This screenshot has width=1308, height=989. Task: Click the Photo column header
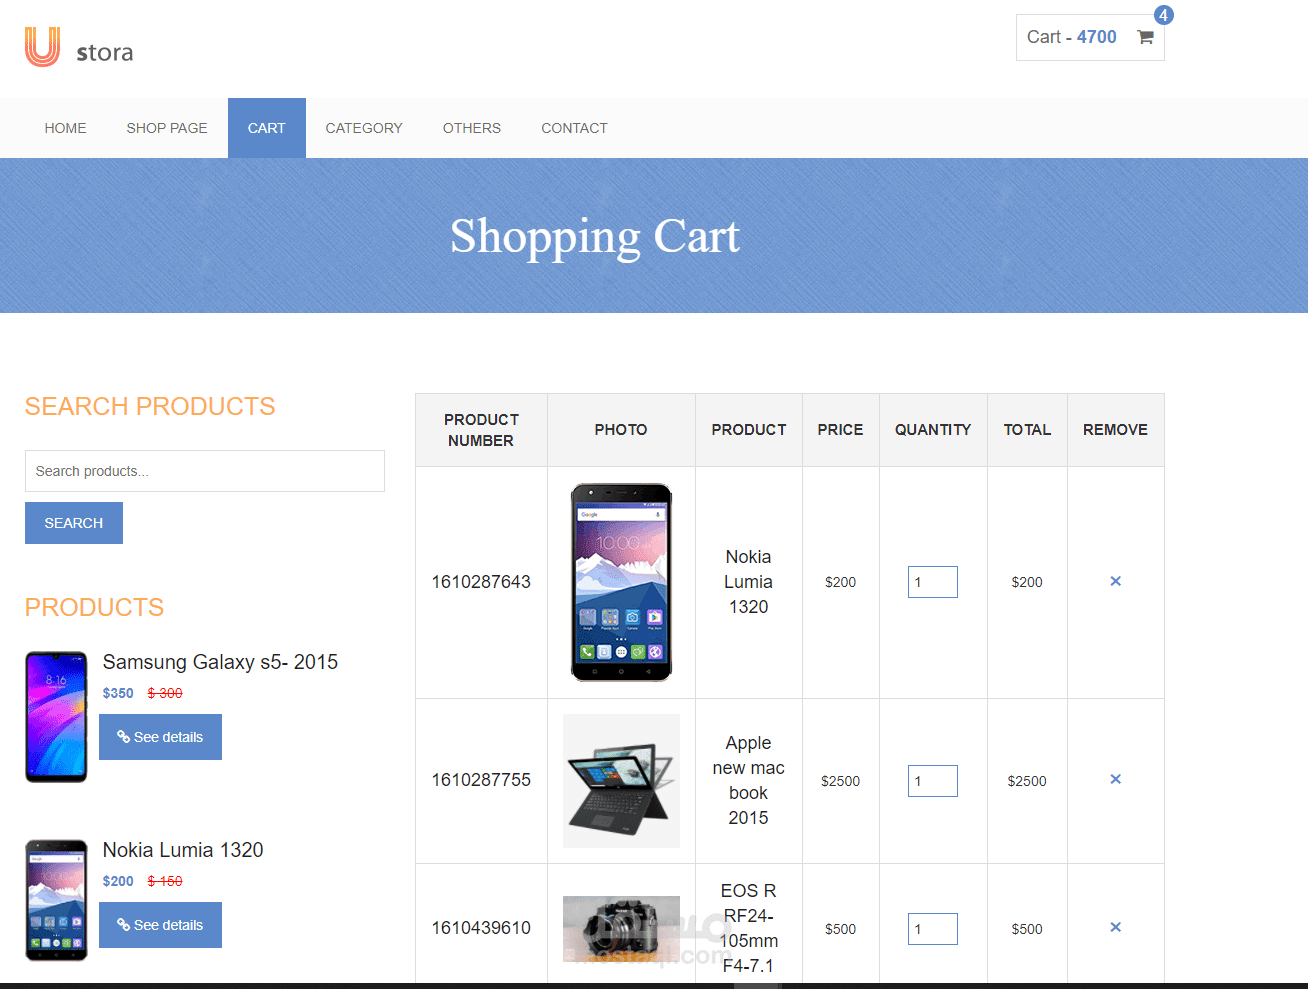coord(621,430)
